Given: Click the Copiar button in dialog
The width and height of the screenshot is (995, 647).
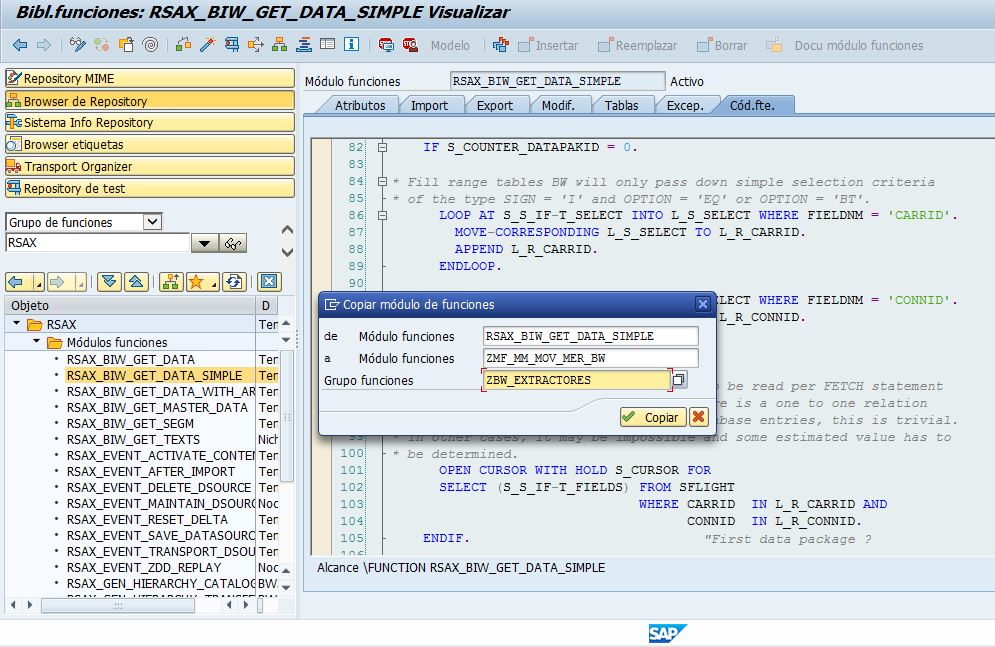Looking at the screenshot, I should click(x=652, y=417).
